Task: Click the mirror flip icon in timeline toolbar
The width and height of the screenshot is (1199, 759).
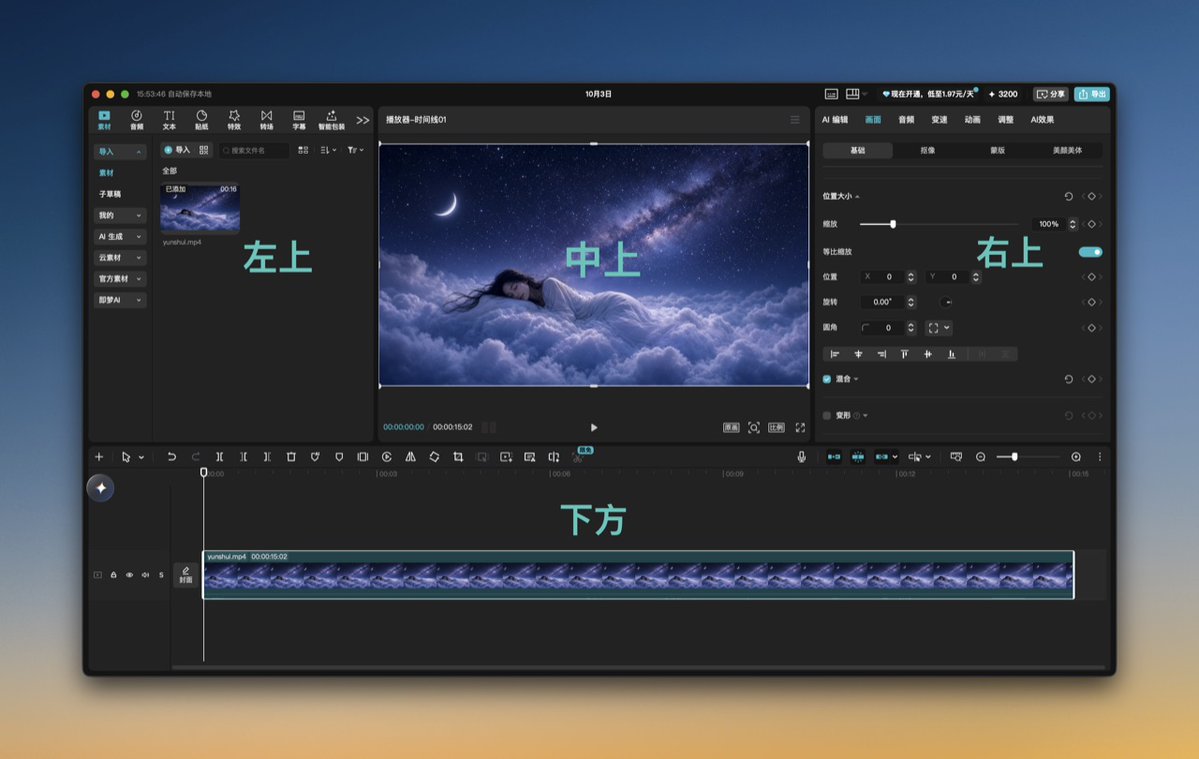Action: point(411,457)
